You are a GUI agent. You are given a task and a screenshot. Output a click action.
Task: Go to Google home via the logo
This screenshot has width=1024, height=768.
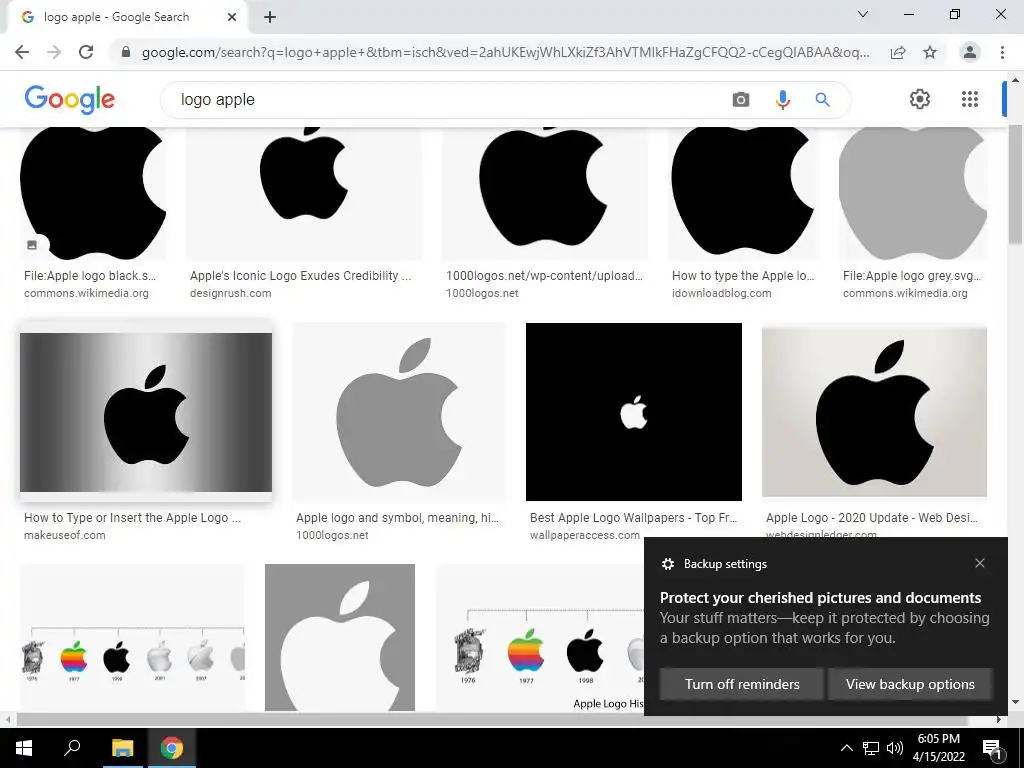[x=69, y=99]
